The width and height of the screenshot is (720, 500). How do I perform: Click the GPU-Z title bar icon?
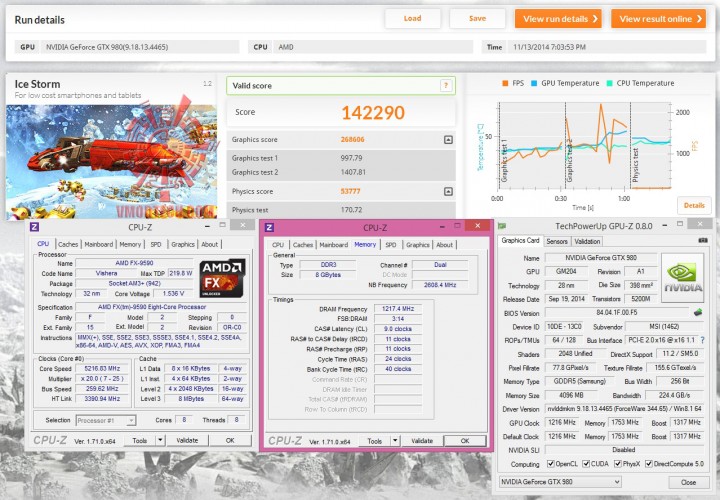(502, 226)
